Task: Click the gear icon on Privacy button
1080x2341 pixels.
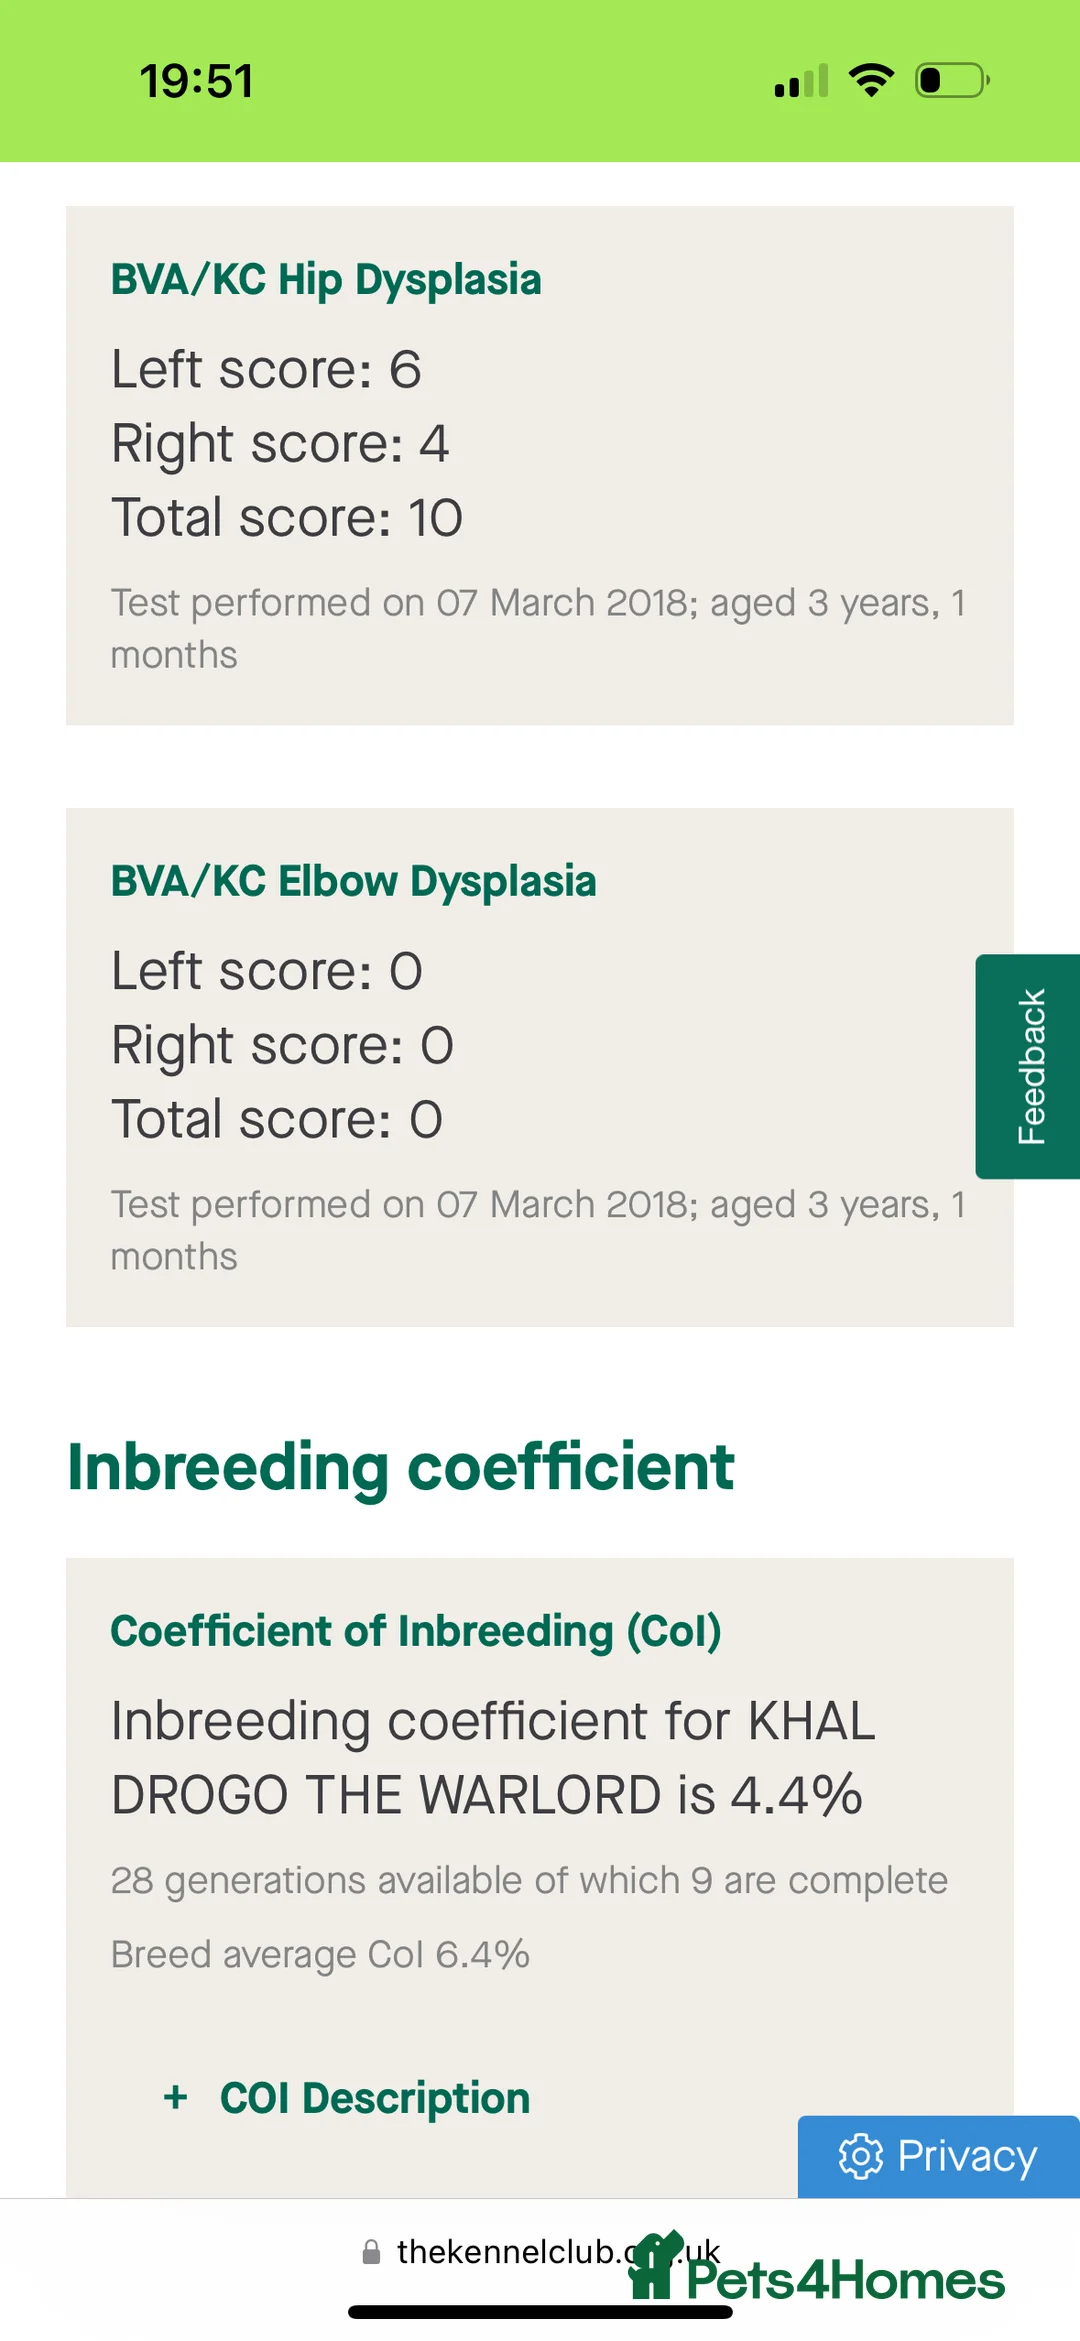Action: coord(860,2156)
